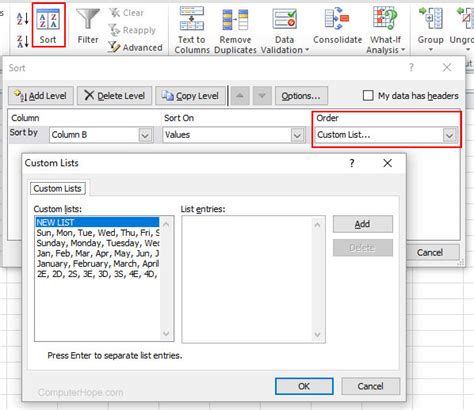Click Reapply filter in the ribbon
The image size is (474, 410).
132,30
